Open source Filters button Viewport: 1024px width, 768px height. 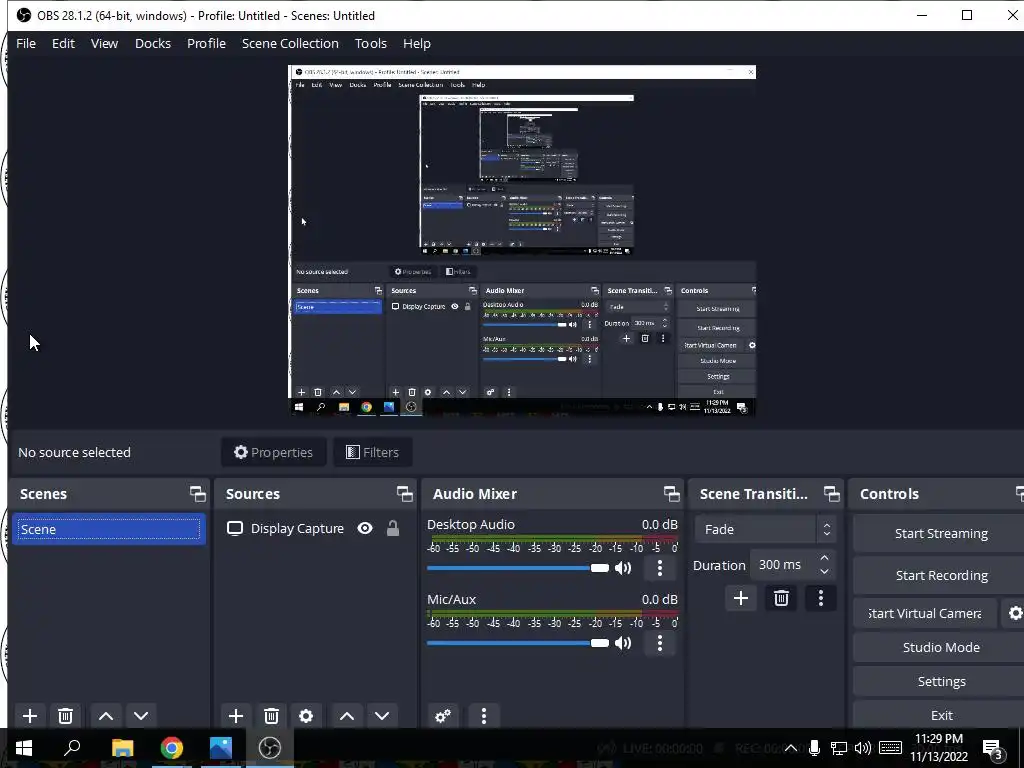click(372, 452)
